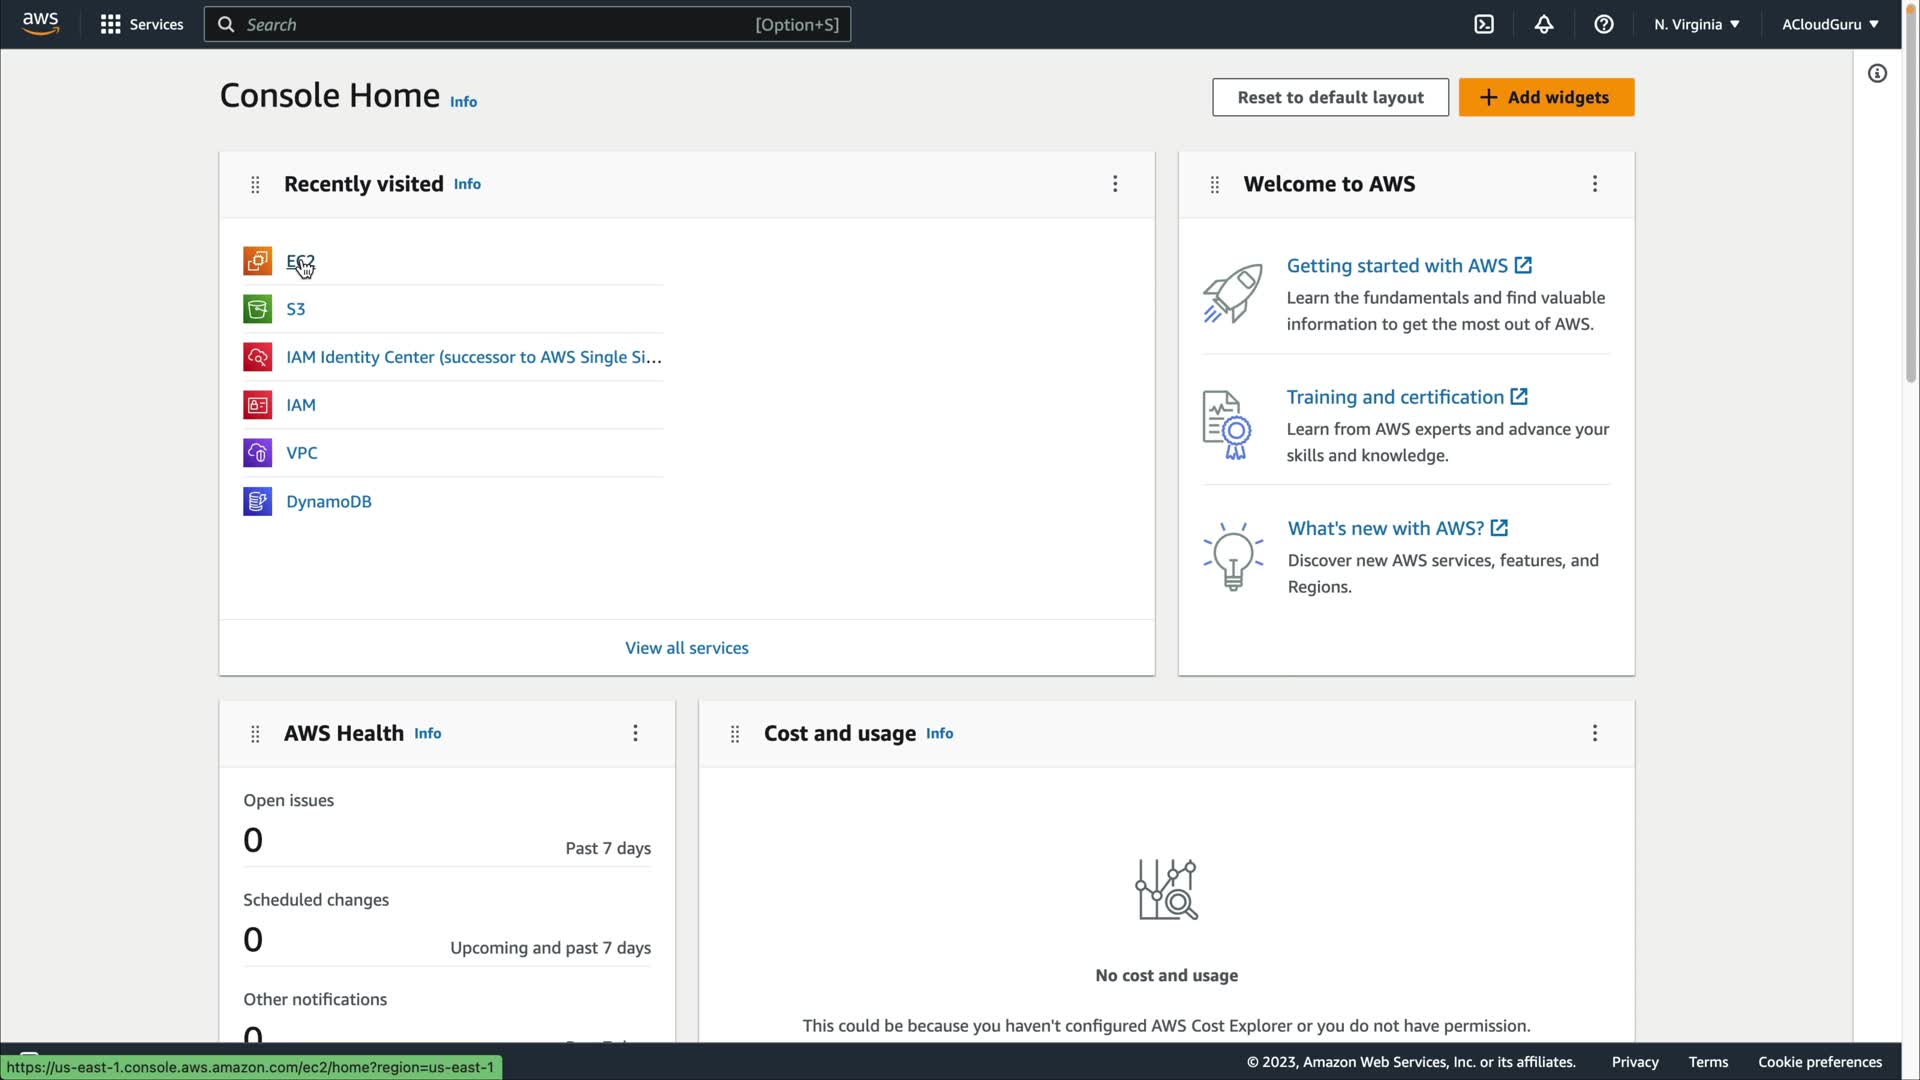1920x1080 pixels.
Task: Open the Services menu
Action: pos(142,24)
